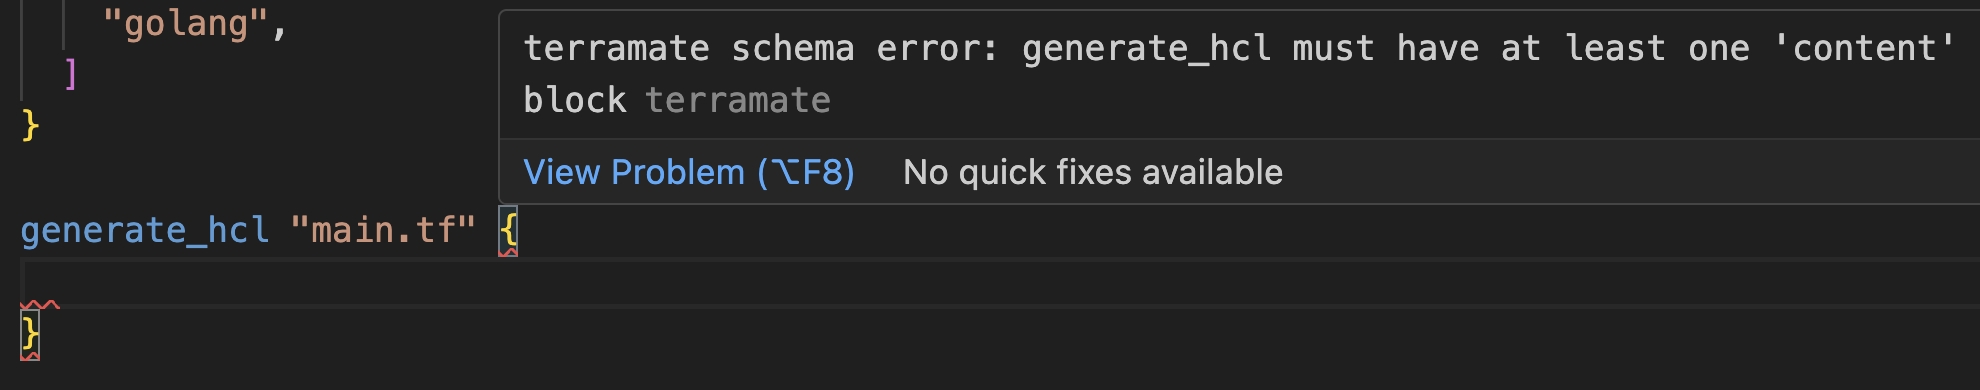Click the "main.tf" string label
1980x390 pixels.
[383, 230]
